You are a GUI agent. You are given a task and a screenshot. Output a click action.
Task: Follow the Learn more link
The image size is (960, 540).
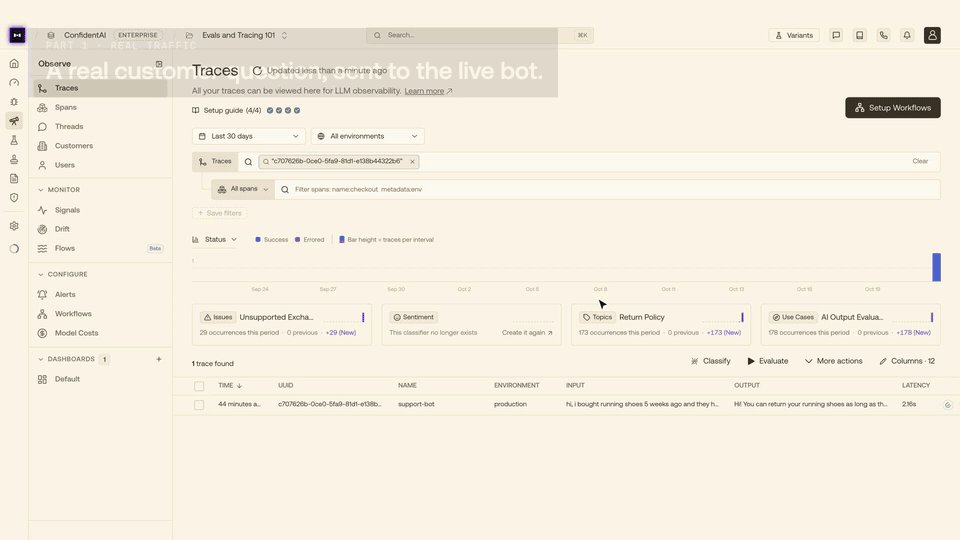coord(428,91)
